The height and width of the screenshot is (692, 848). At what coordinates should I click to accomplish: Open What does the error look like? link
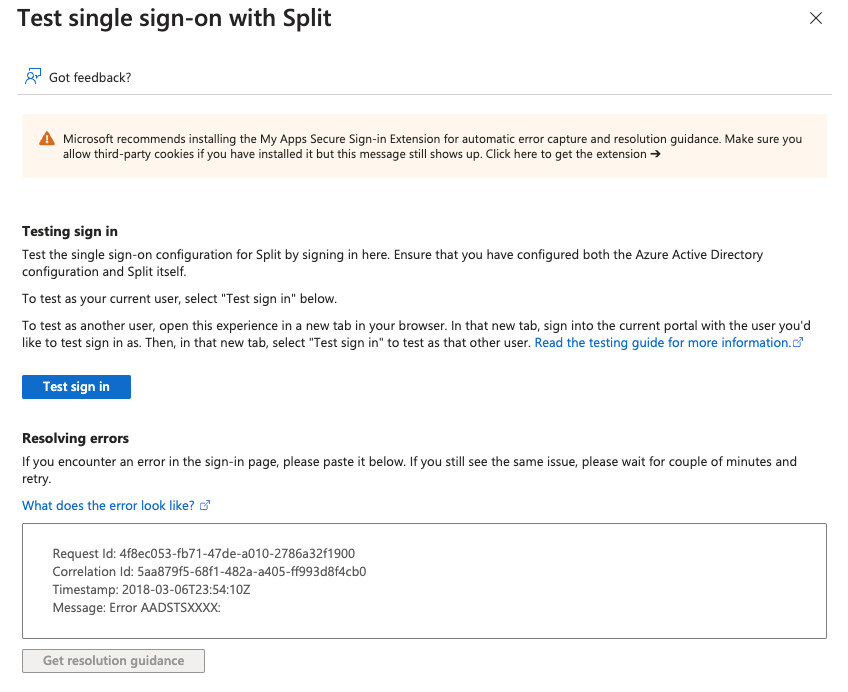coord(108,505)
